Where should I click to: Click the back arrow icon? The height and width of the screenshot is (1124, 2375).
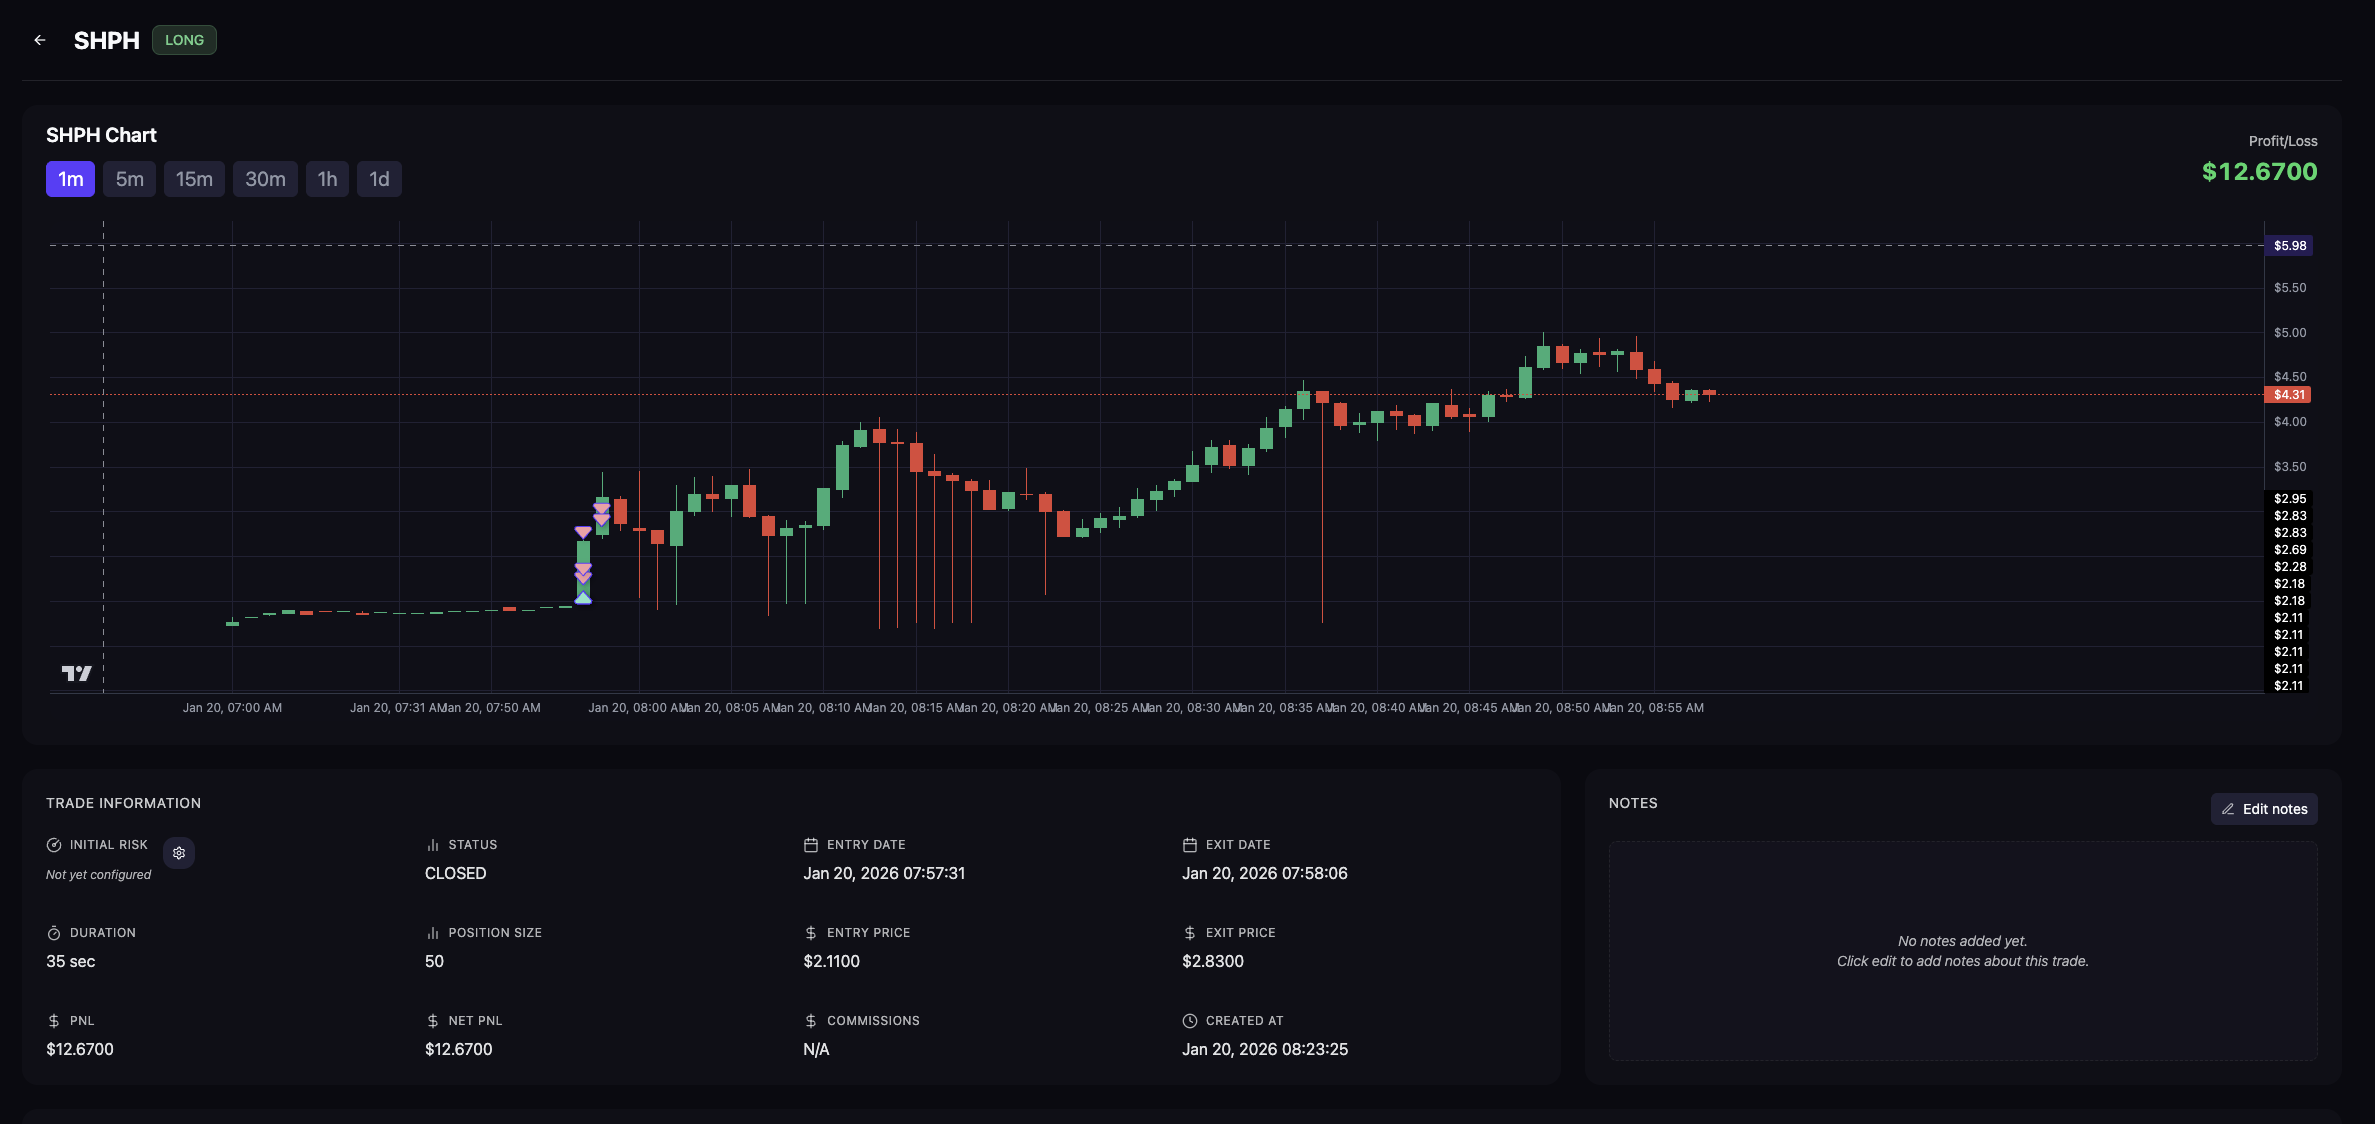pyautogui.click(x=40, y=40)
